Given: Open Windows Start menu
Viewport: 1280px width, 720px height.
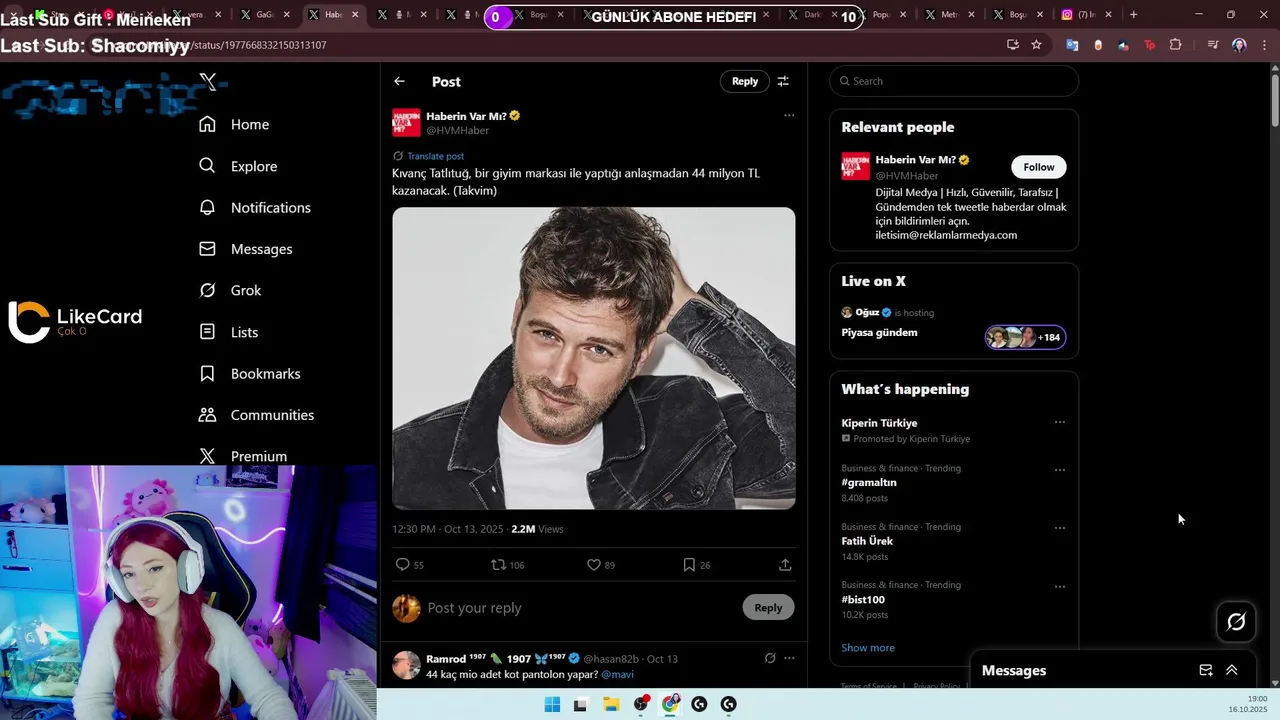Looking at the screenshot, I should [x=552, y=705].
